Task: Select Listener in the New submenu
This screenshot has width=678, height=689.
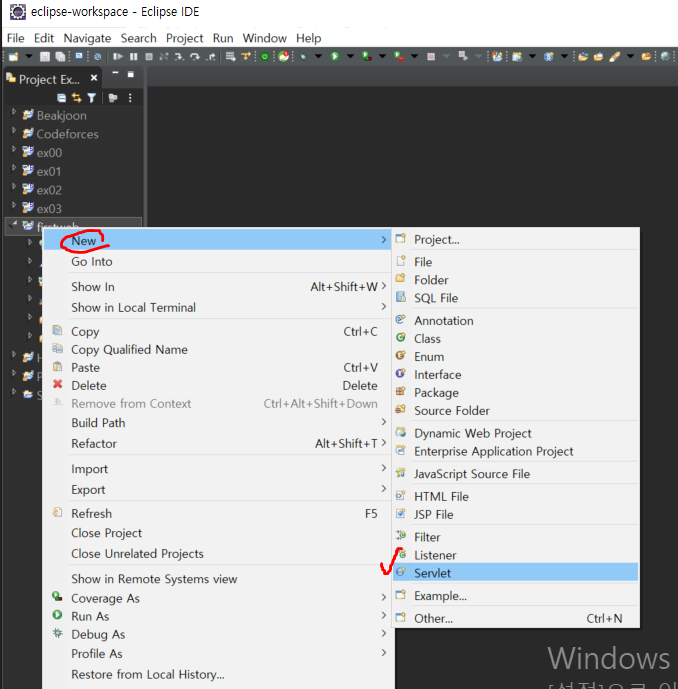Action: 515,555
